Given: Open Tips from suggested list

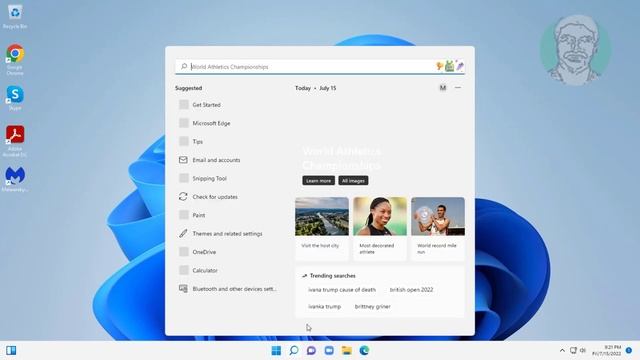Looking at the screenshot, I should [x=228, y=142].
